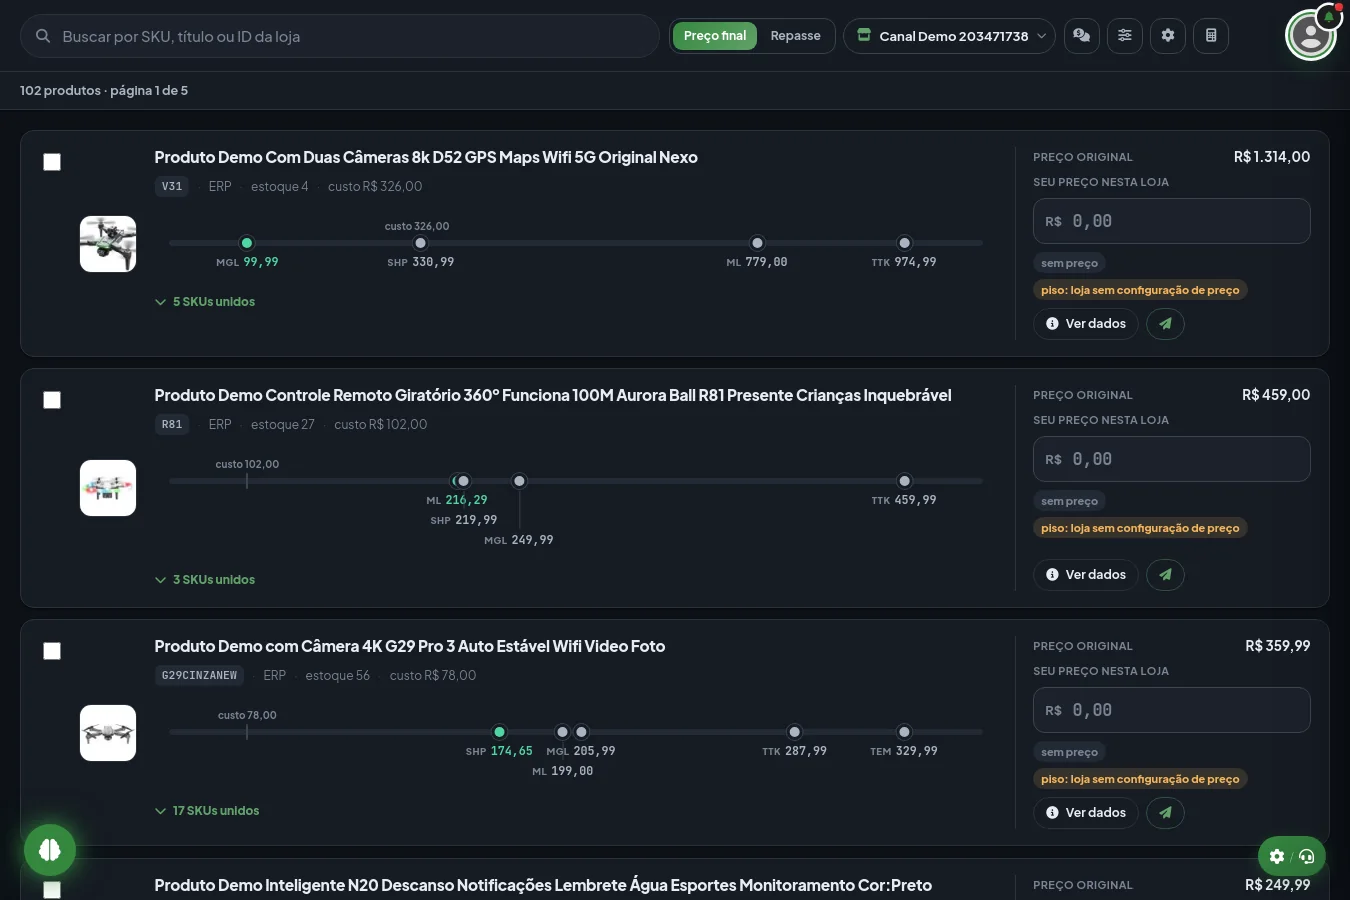Switch to the Repasse tab
Screen dimensions: 1350x900
795,36
